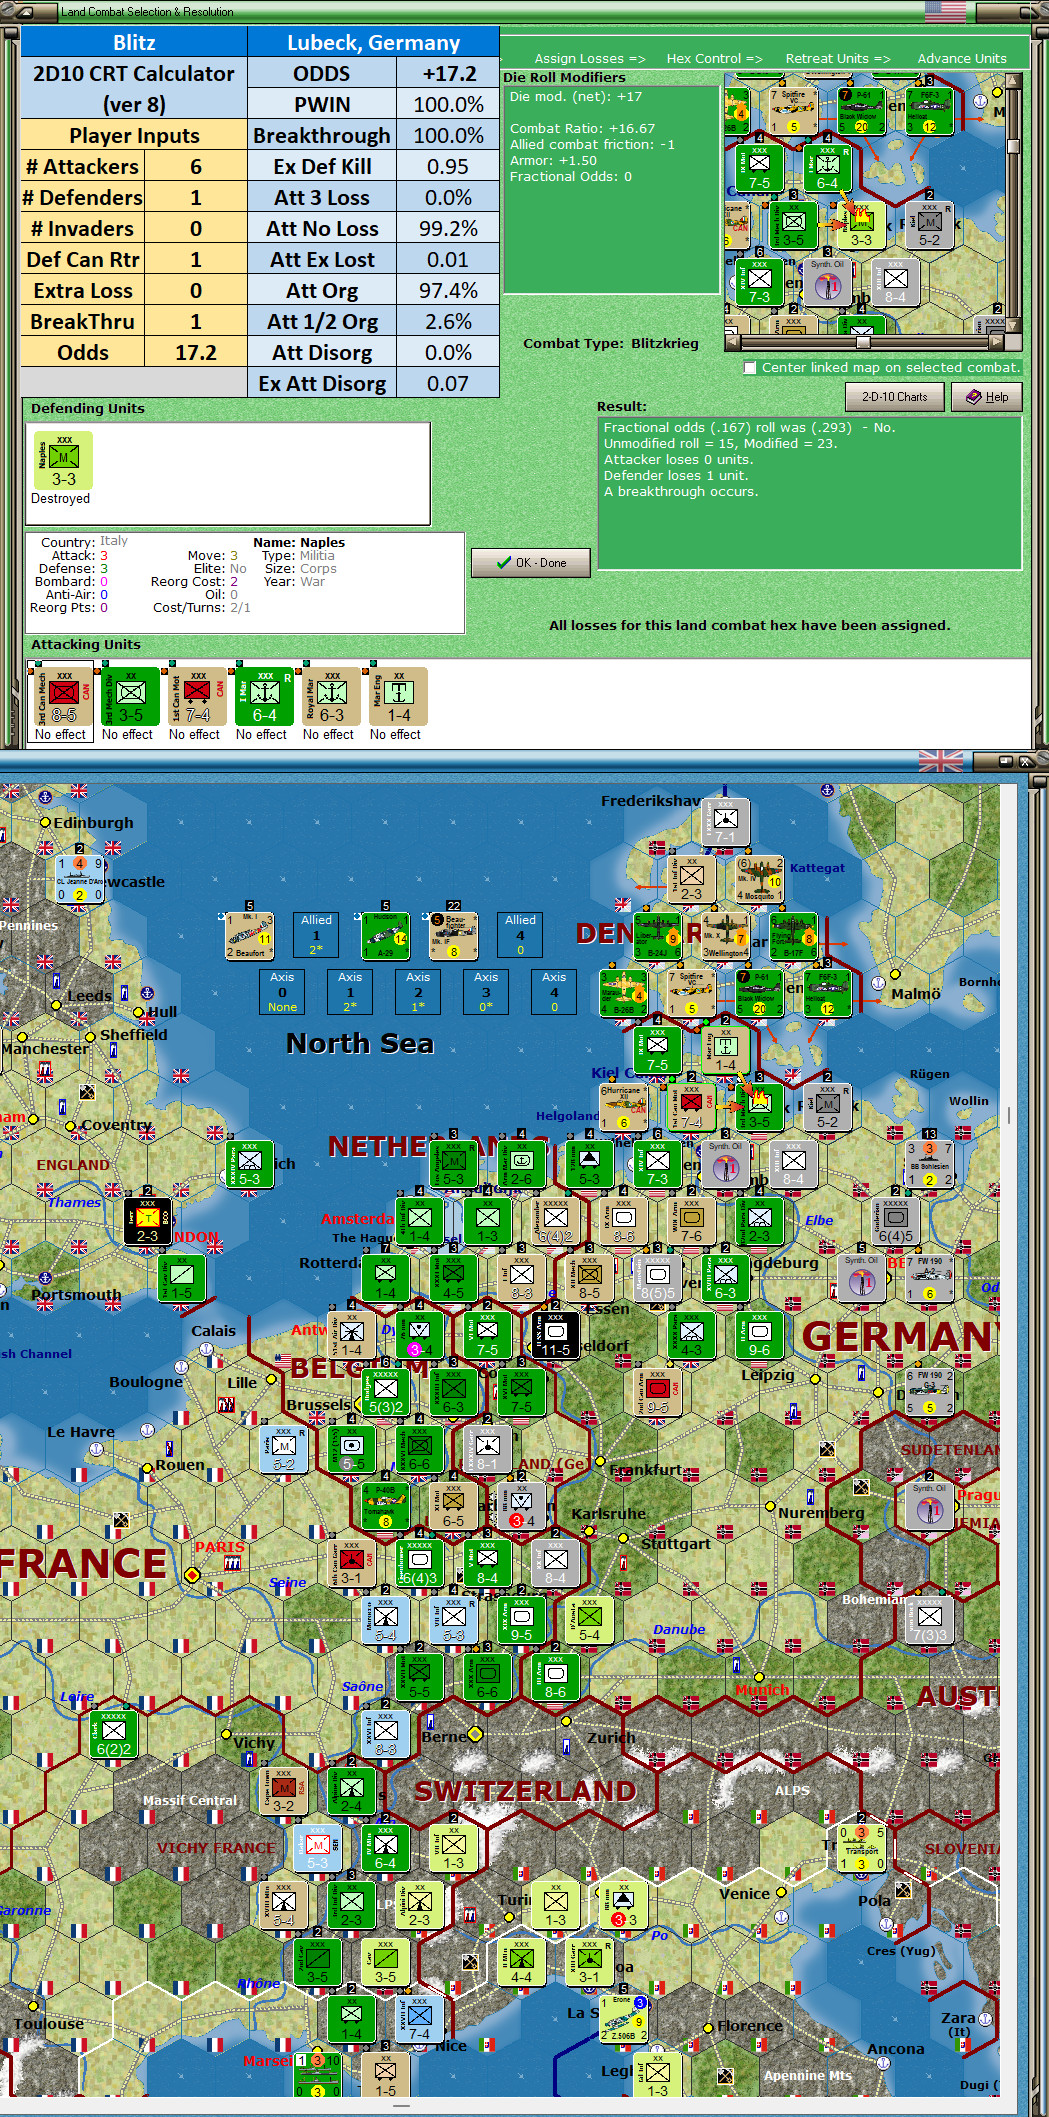Enable Center linked map on selected combat checkbox
1049x2117 pixels.
coord(750,368)
